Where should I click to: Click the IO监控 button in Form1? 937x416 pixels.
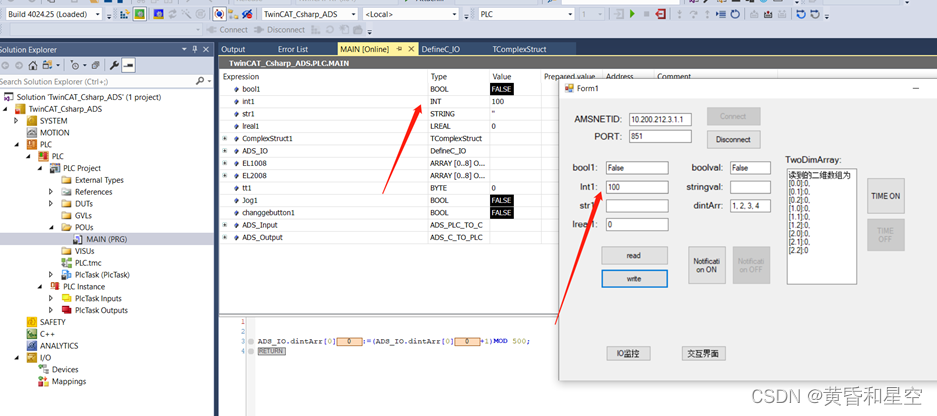[x=628, y=353]
